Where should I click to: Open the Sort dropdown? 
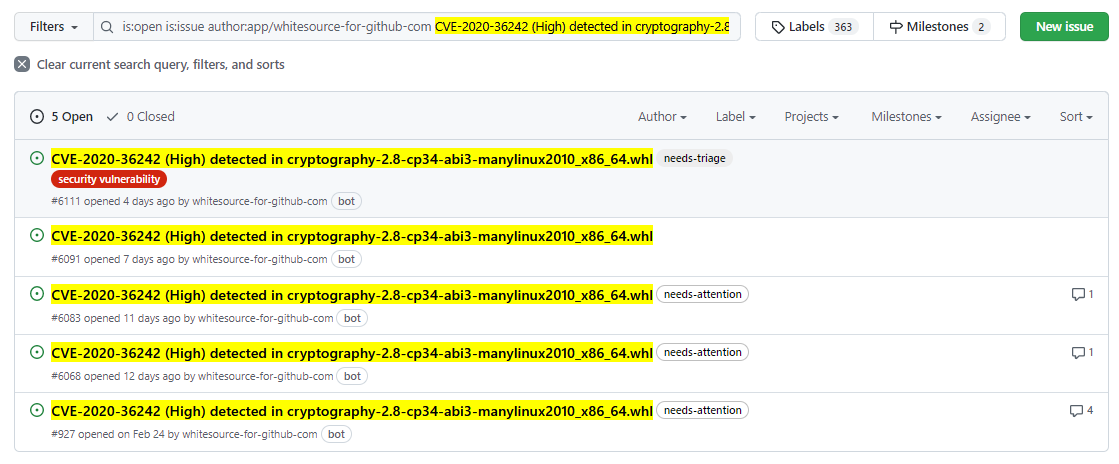(1075, 117)
